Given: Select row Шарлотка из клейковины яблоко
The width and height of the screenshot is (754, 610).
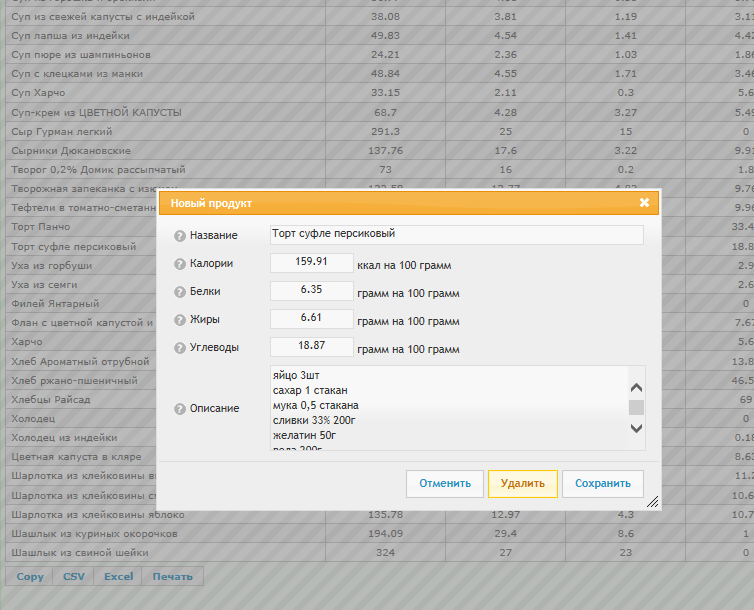Looking at the screenshot, I should [380, 515].
